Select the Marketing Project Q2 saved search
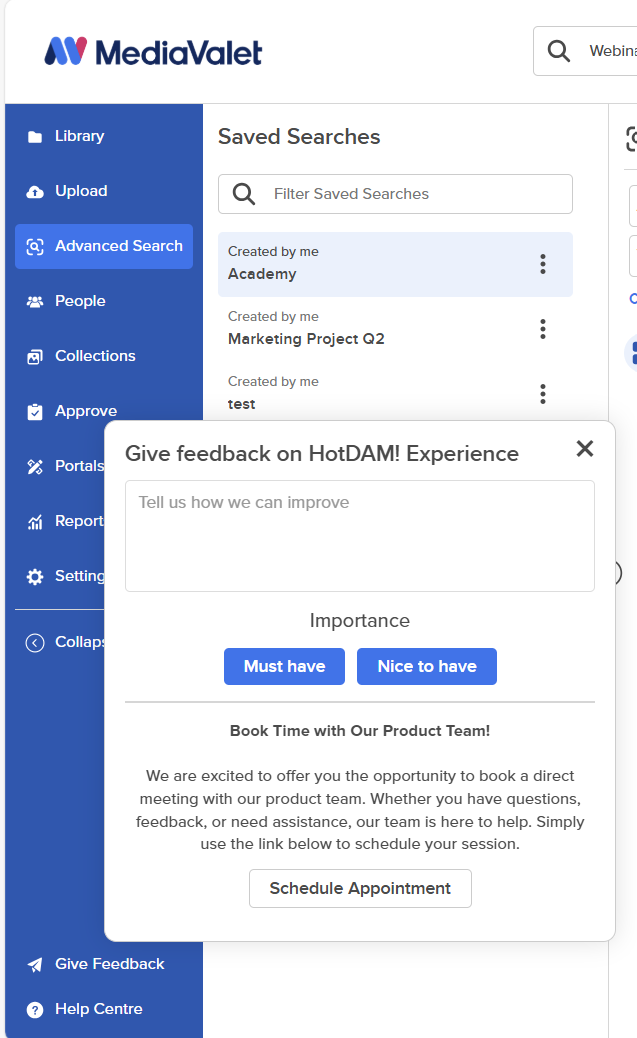 (x=395, y=329)
